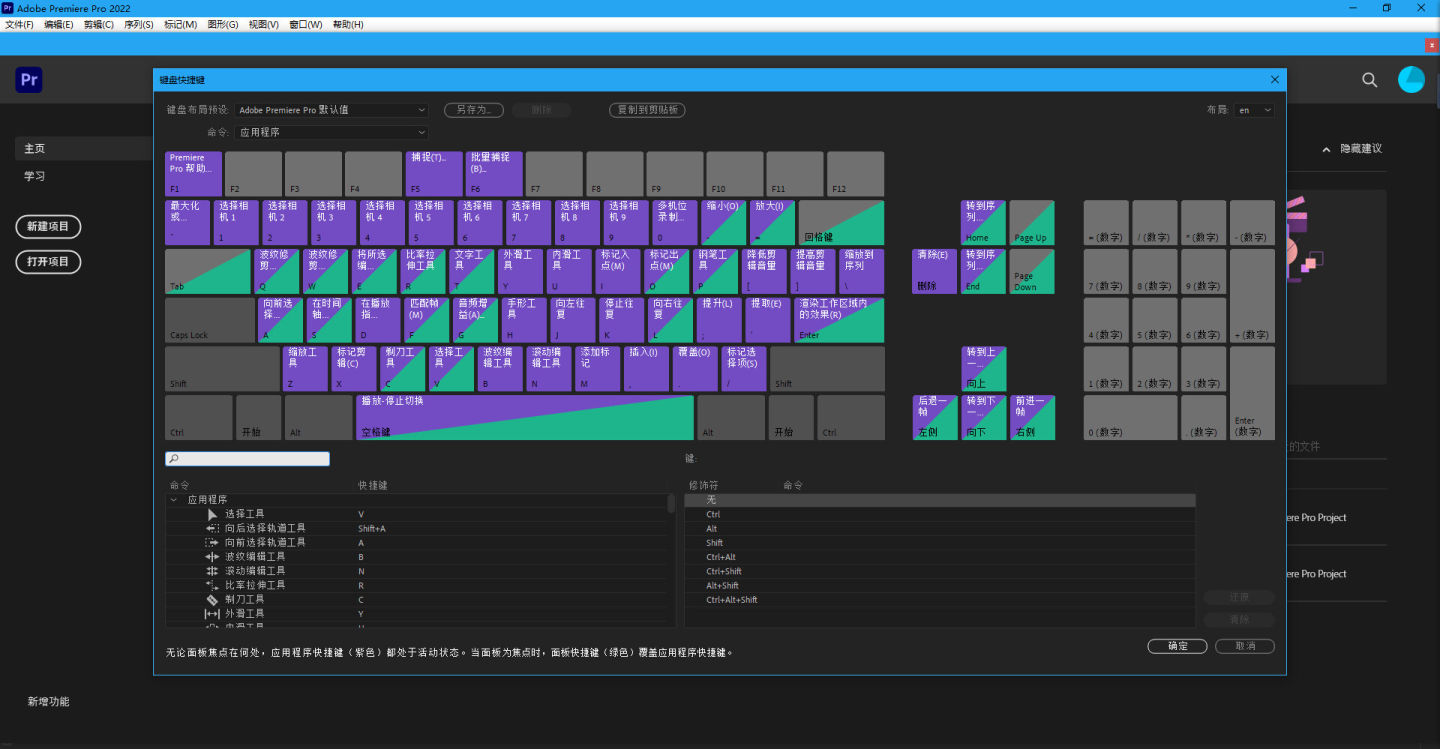
Task: Select the 回格键 backspace key
Action: [841, 222]
